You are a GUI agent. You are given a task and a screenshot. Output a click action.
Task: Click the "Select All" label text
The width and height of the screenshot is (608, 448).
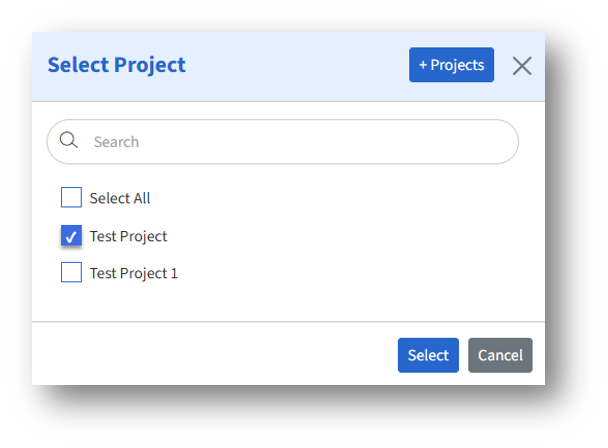(120, 198)
